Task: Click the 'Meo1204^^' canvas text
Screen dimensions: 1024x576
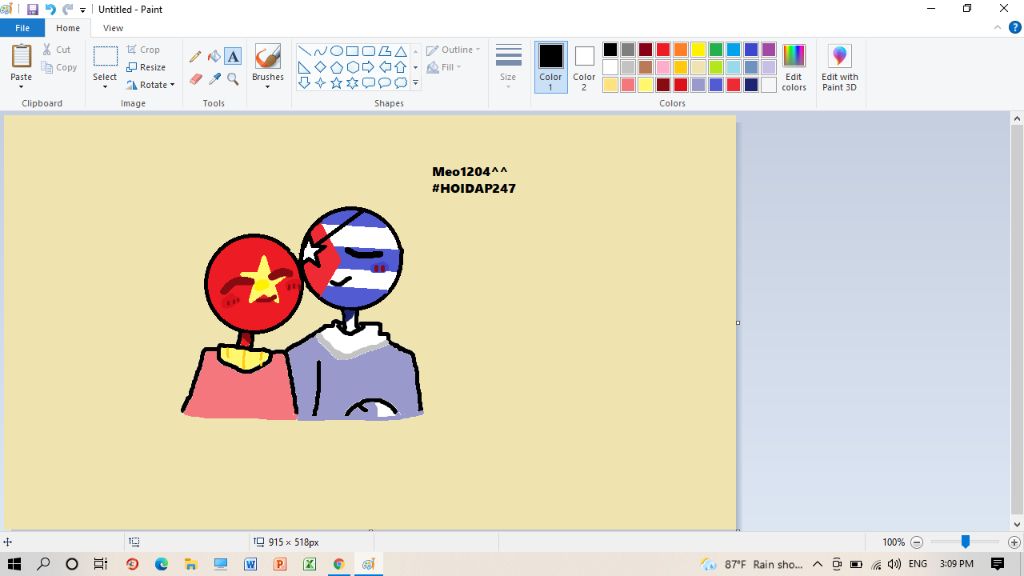Action: pyautogui.click(x=470, y=172)
